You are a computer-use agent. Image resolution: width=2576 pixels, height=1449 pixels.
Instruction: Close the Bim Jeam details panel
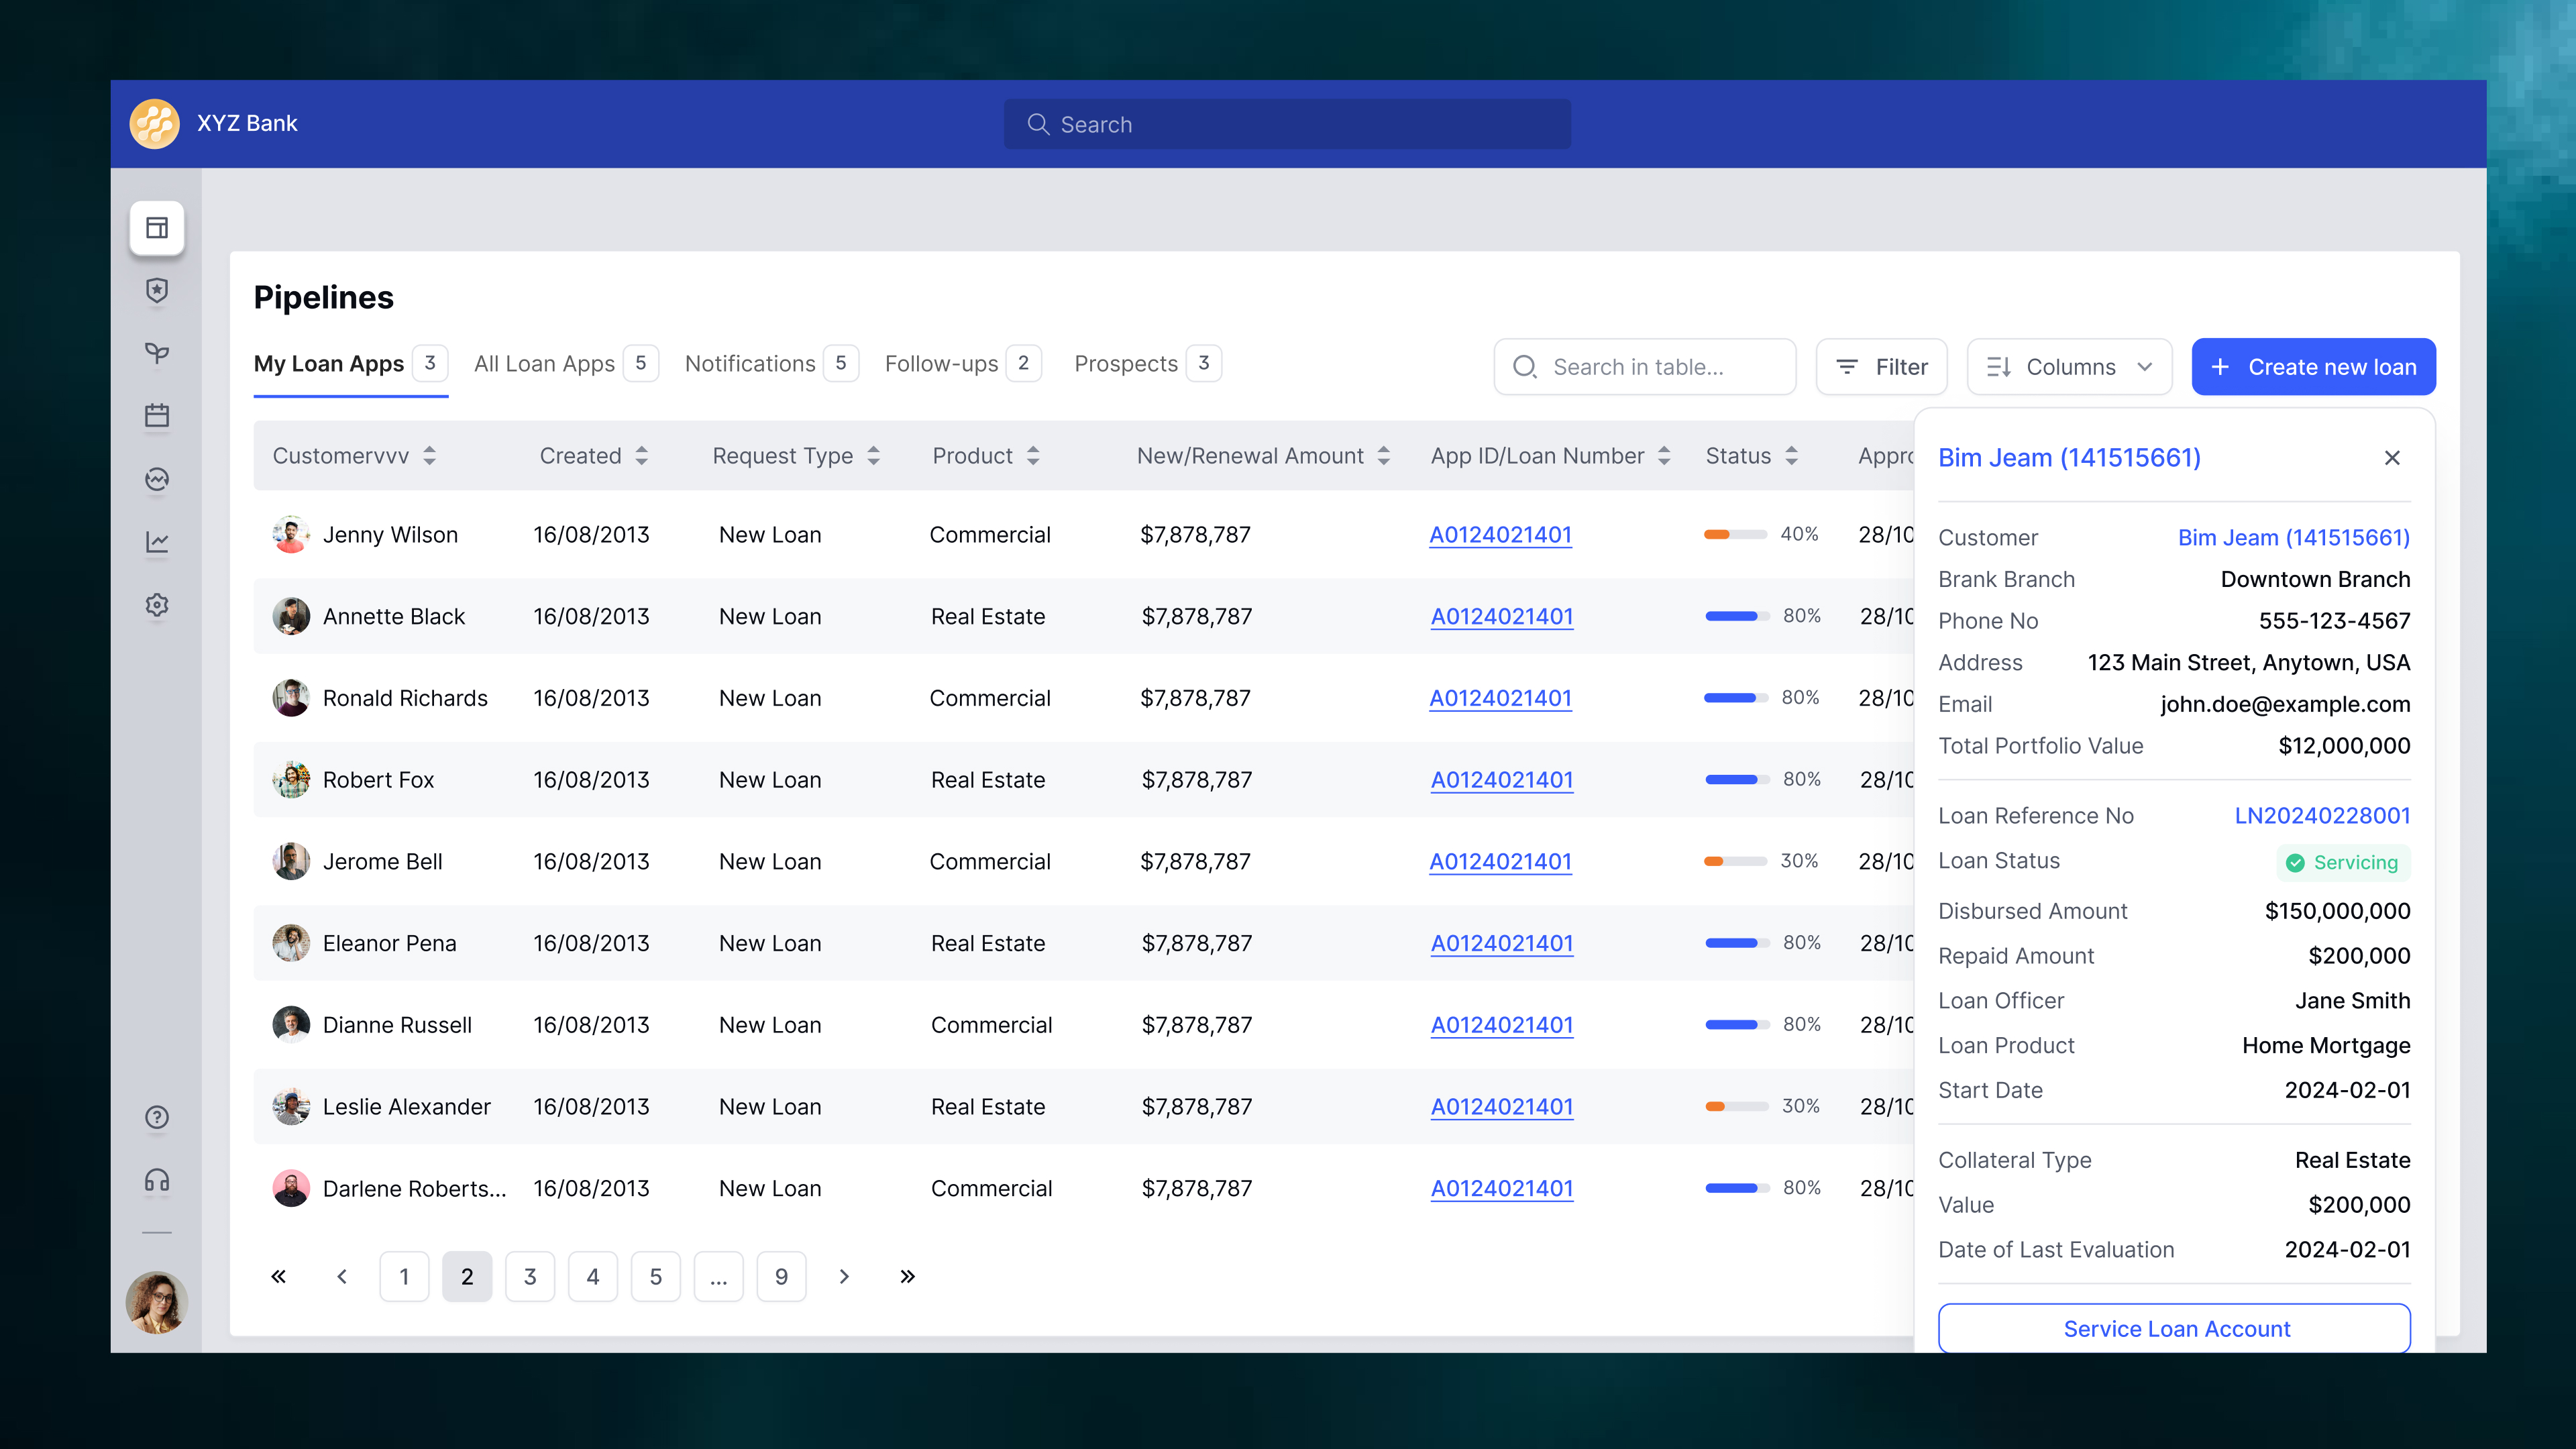click(x=2392, y=458)
